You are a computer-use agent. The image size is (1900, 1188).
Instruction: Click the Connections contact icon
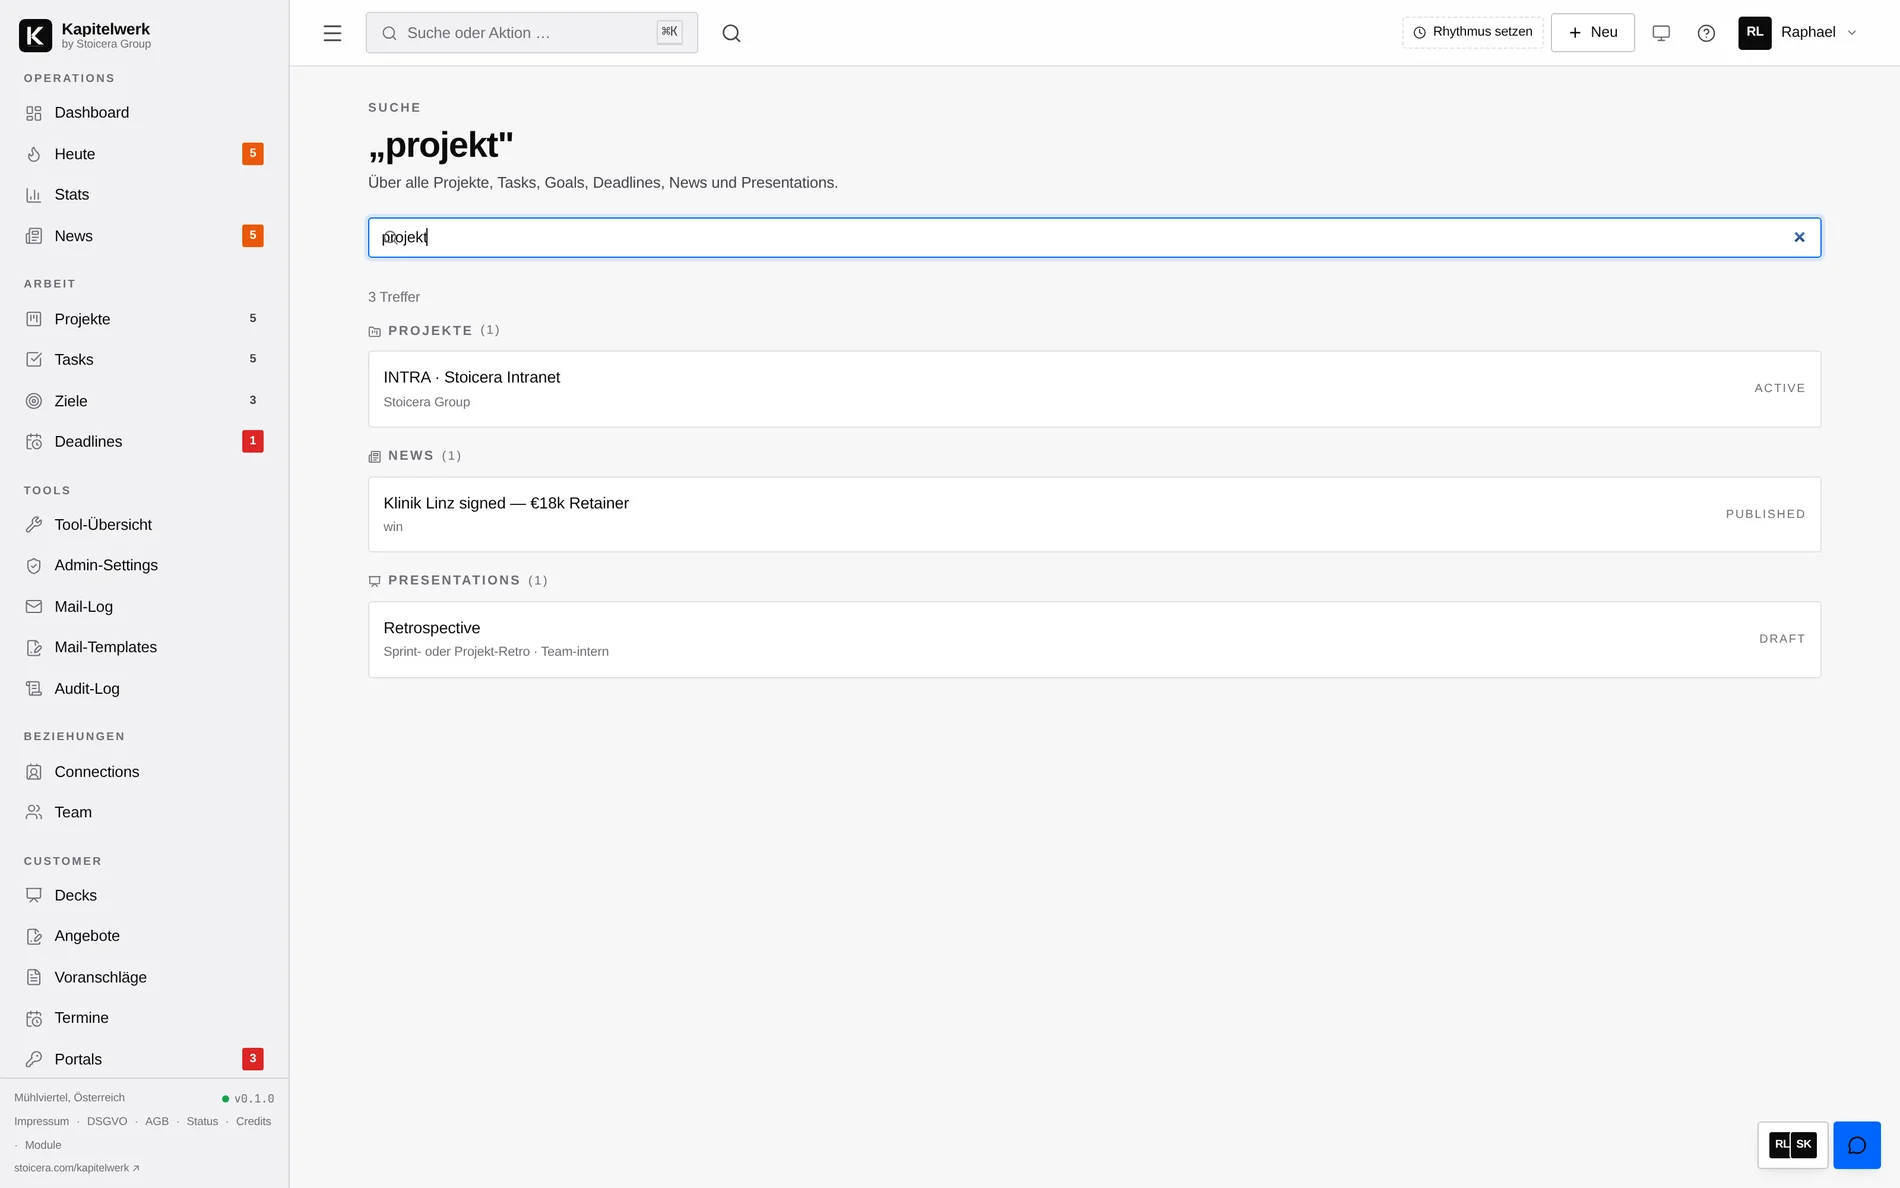[x=34, y=772]
